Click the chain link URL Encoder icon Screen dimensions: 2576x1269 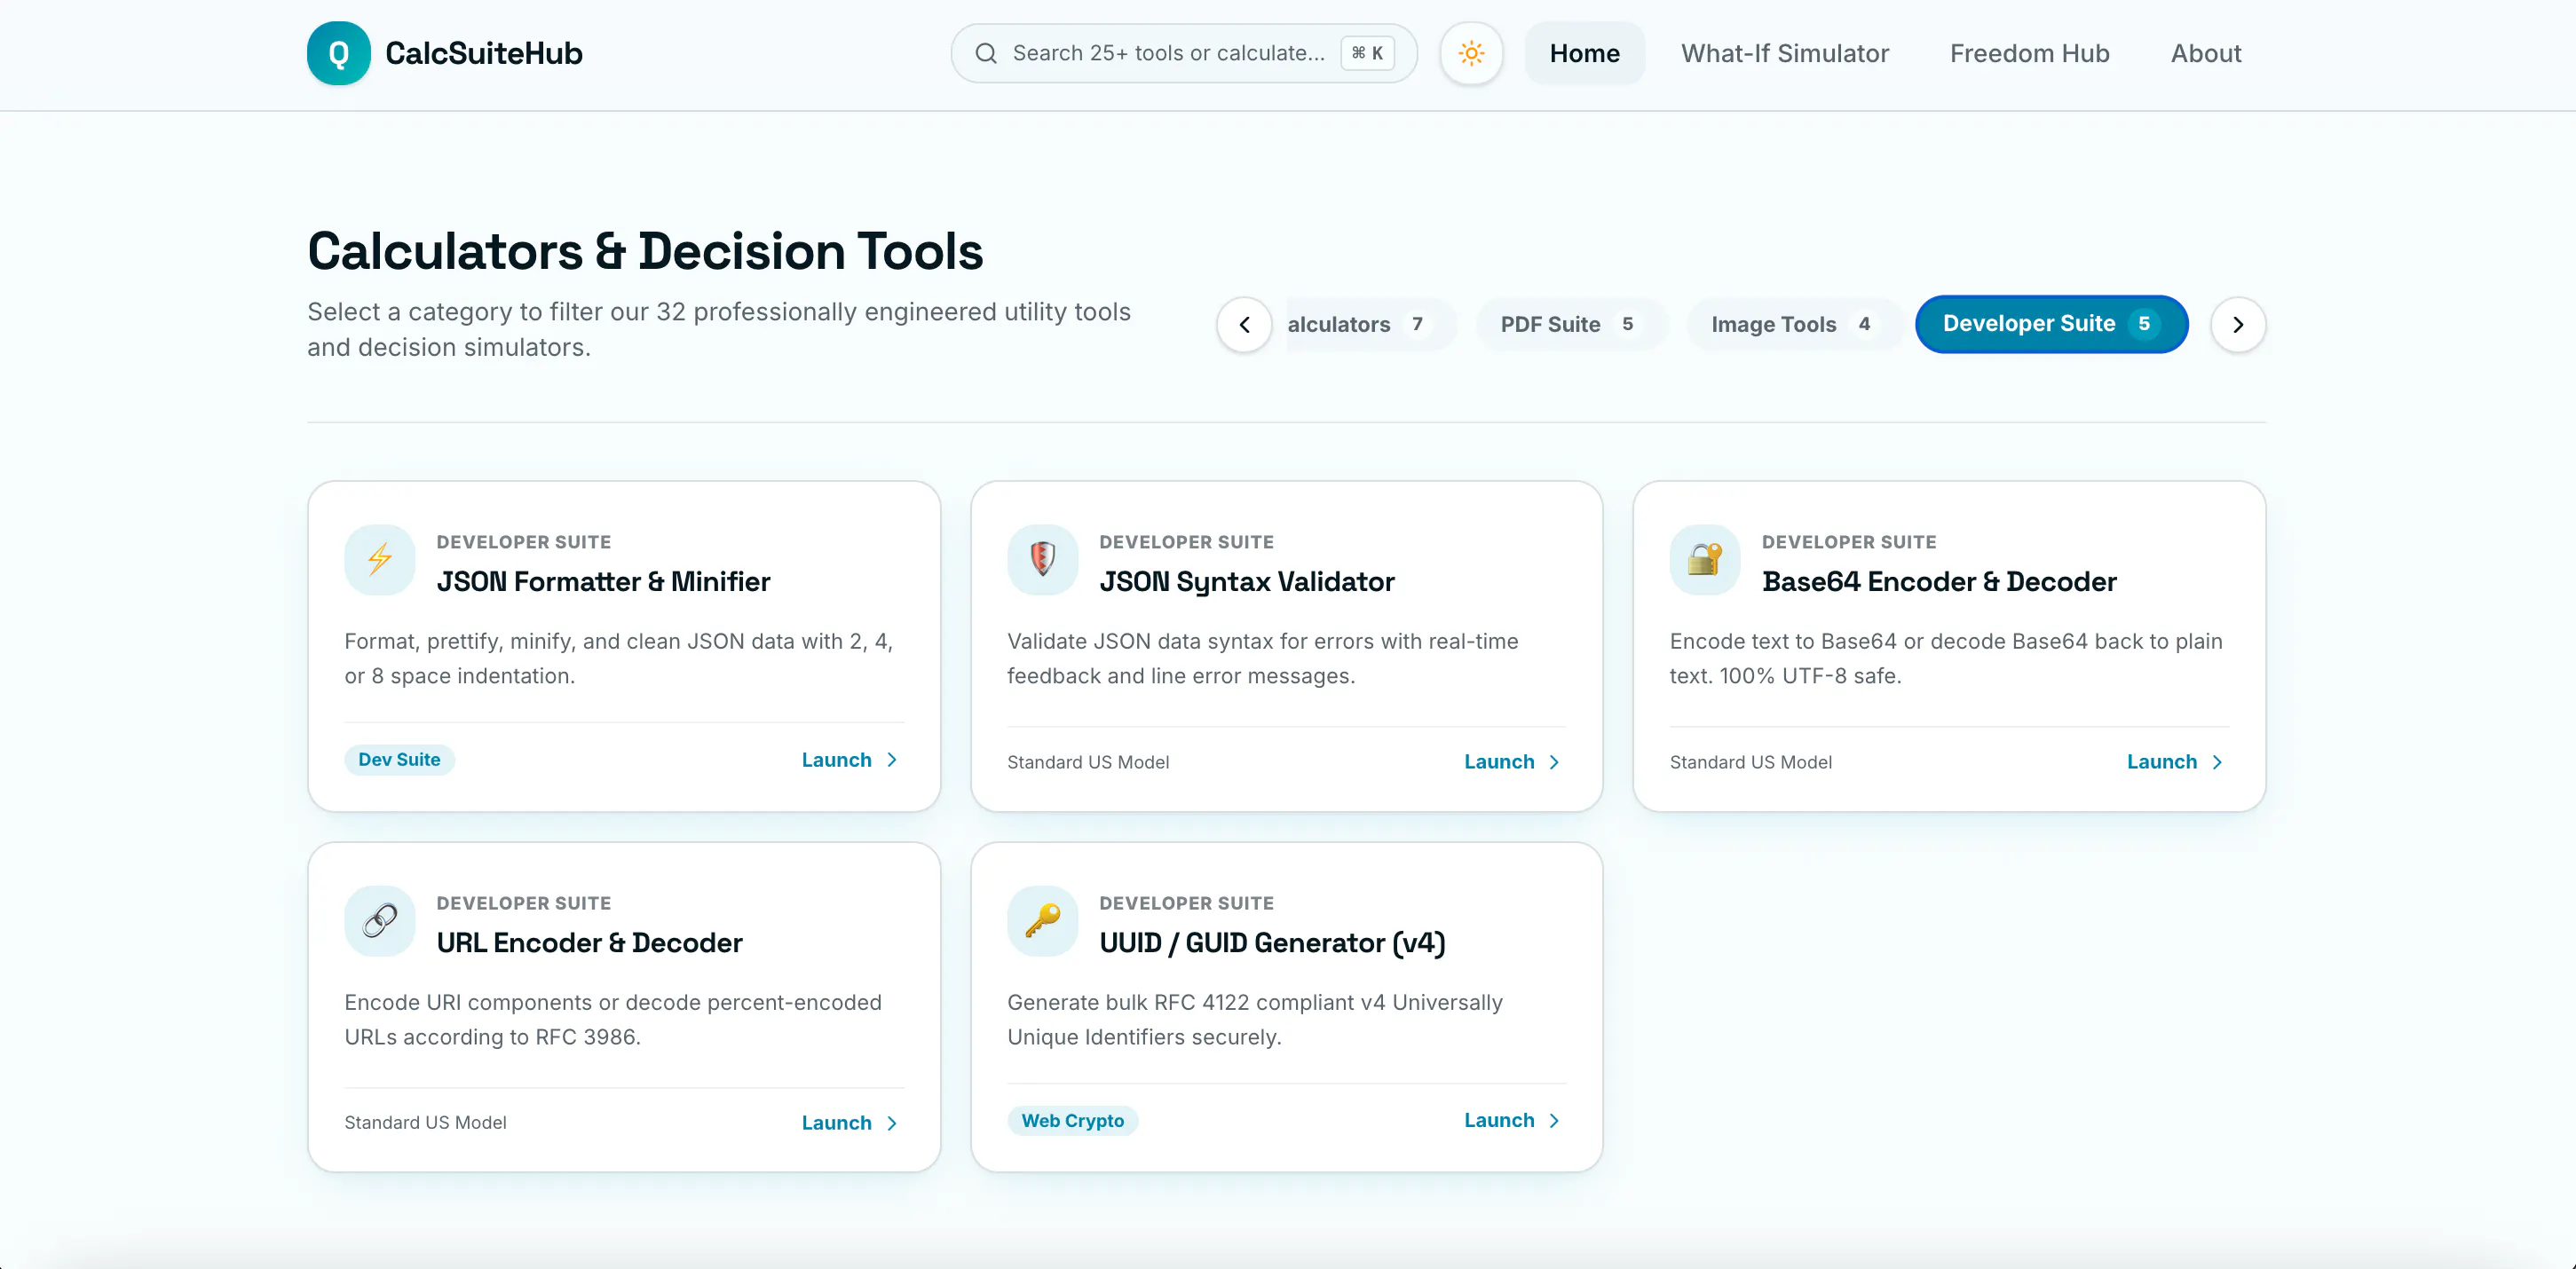pos(379,920)
